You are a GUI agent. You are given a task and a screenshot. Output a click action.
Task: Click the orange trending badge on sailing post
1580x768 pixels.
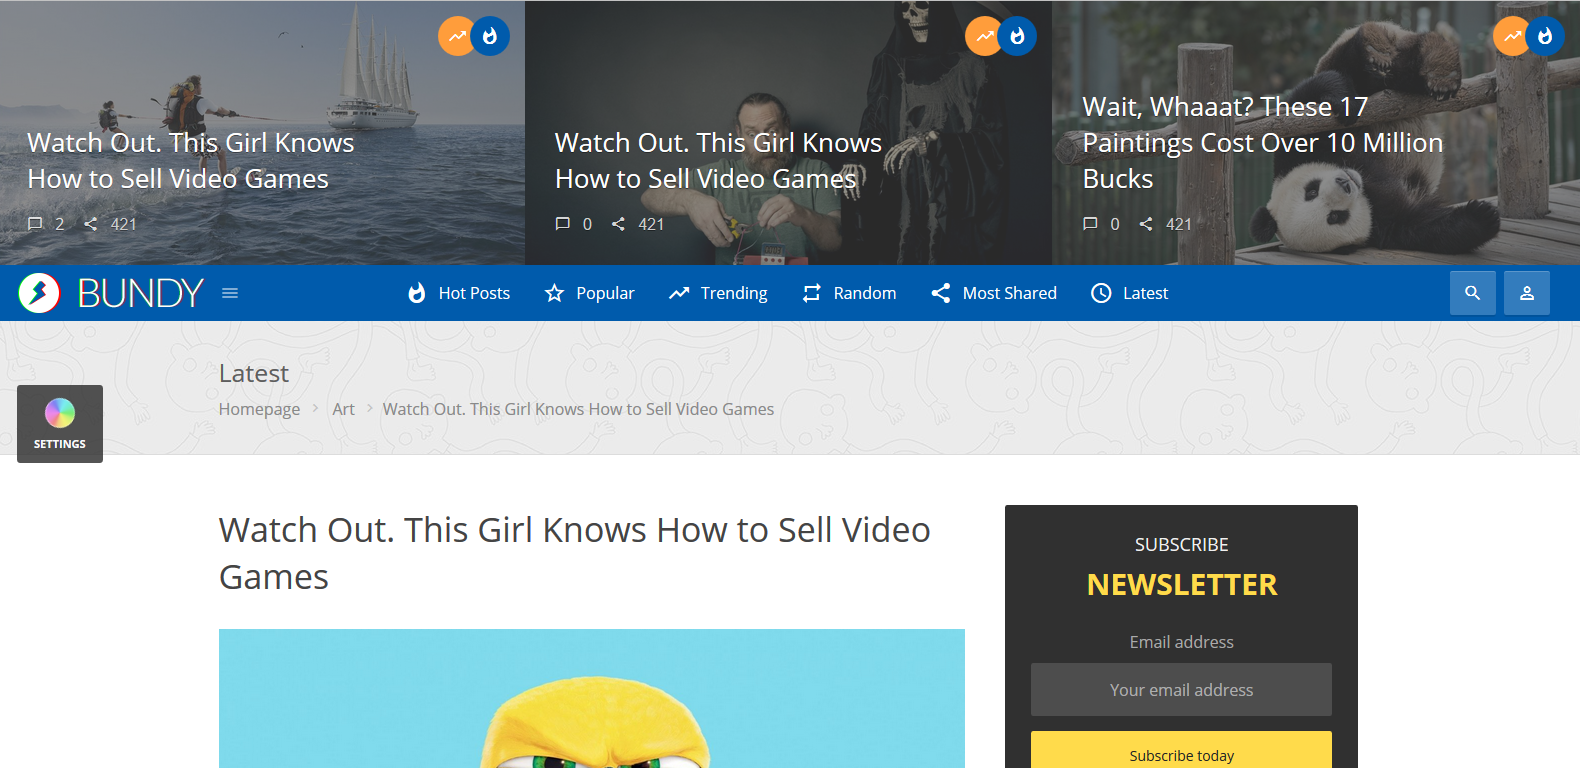pyautogui.click(x=456, y=37)
